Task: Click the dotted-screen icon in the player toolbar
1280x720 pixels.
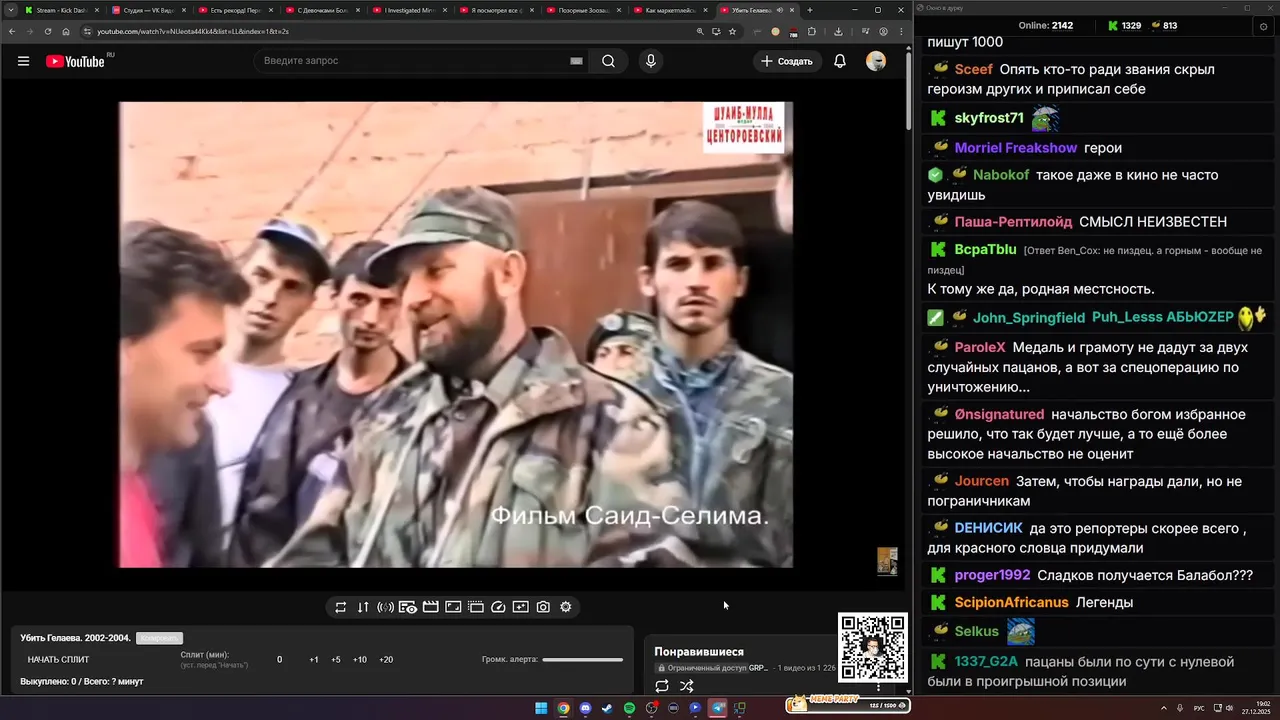Action: 476,607
